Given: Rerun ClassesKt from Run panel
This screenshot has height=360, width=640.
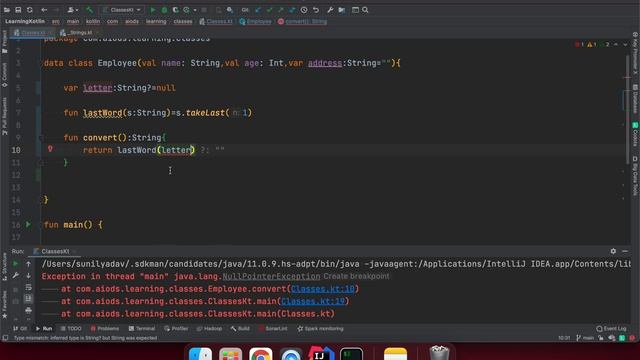Looking at the screenshot, I should point(16,264).
